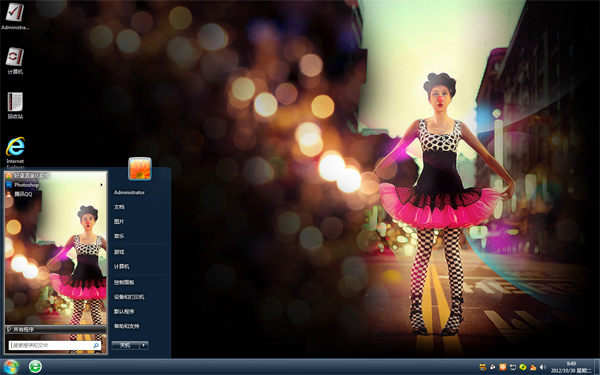Launch the green browser taskbar icon

pyautogui.click(x=35, y=367)
